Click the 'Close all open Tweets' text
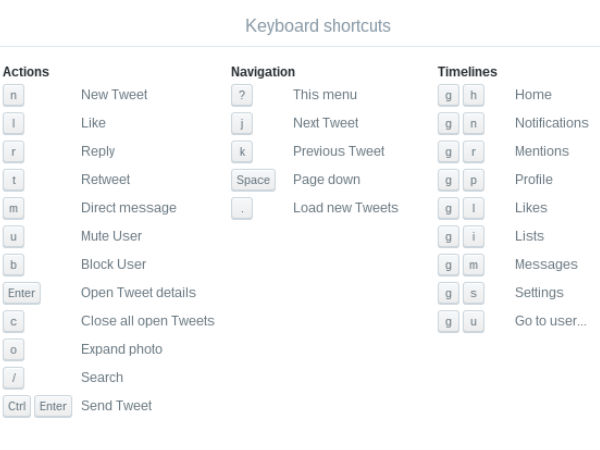 pos(147,321)
